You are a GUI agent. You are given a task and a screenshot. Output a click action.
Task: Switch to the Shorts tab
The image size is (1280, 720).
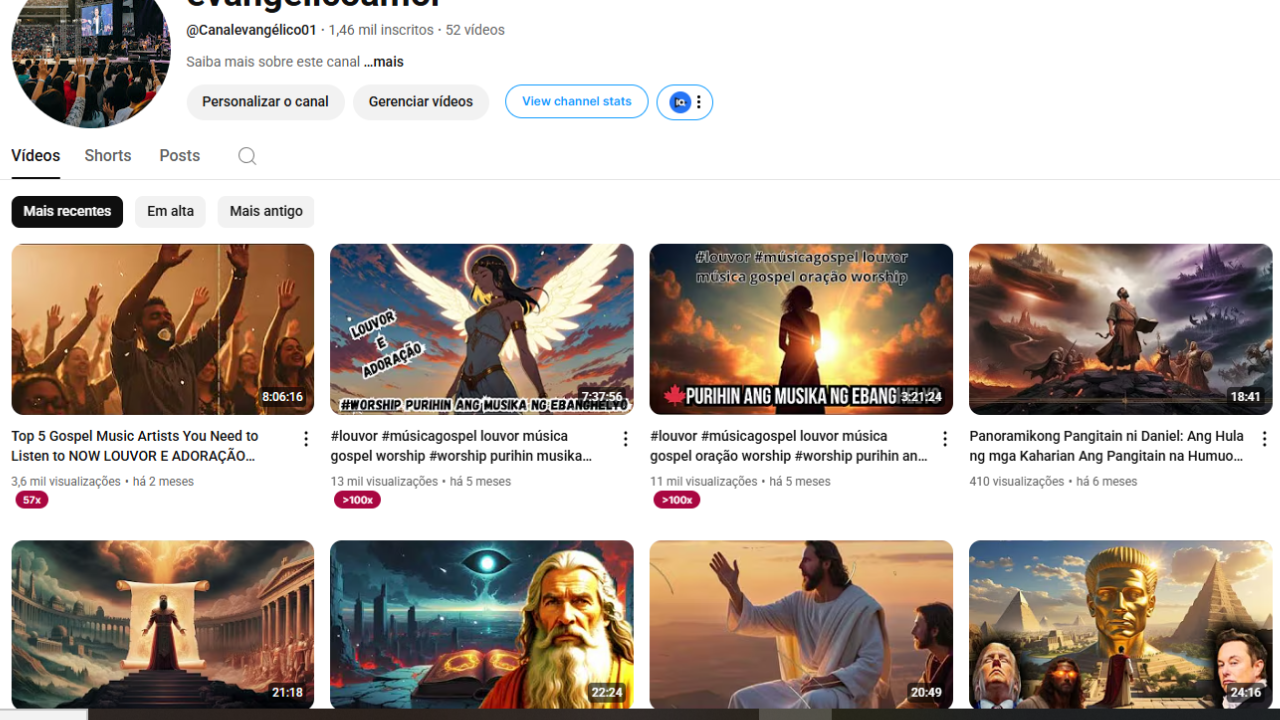108,156
